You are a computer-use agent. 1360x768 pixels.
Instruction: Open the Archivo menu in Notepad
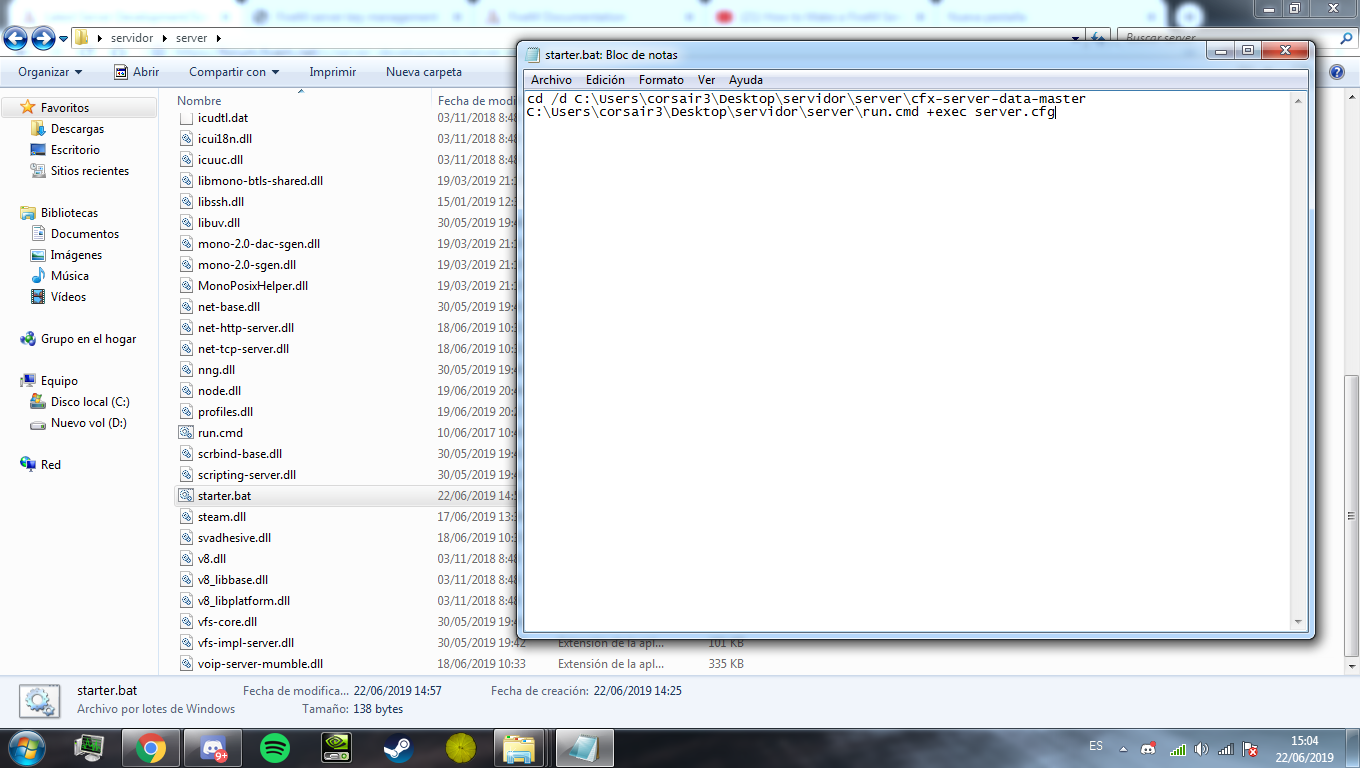(x=551, y=79)
